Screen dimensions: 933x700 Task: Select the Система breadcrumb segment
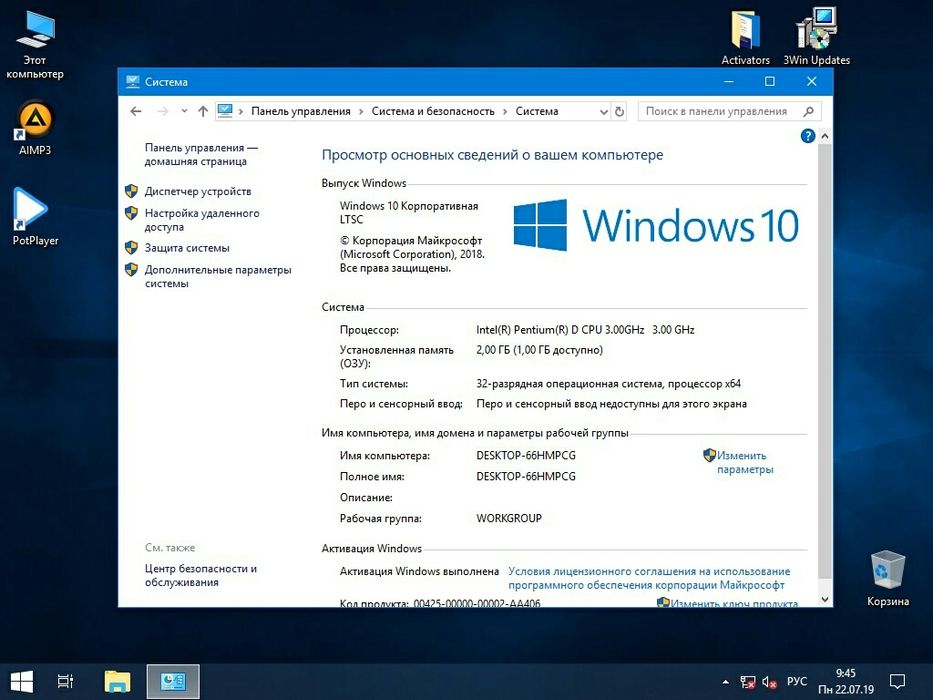[x=537, y=111]
